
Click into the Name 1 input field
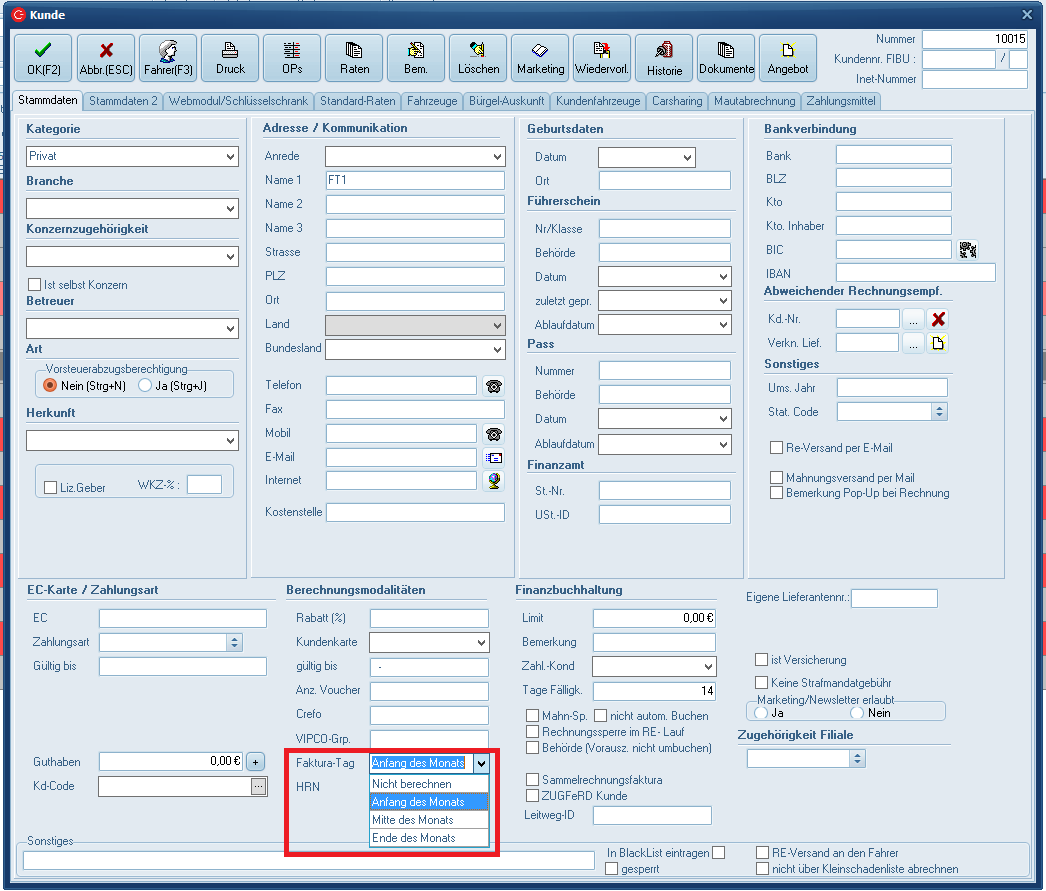click(414, 181)
